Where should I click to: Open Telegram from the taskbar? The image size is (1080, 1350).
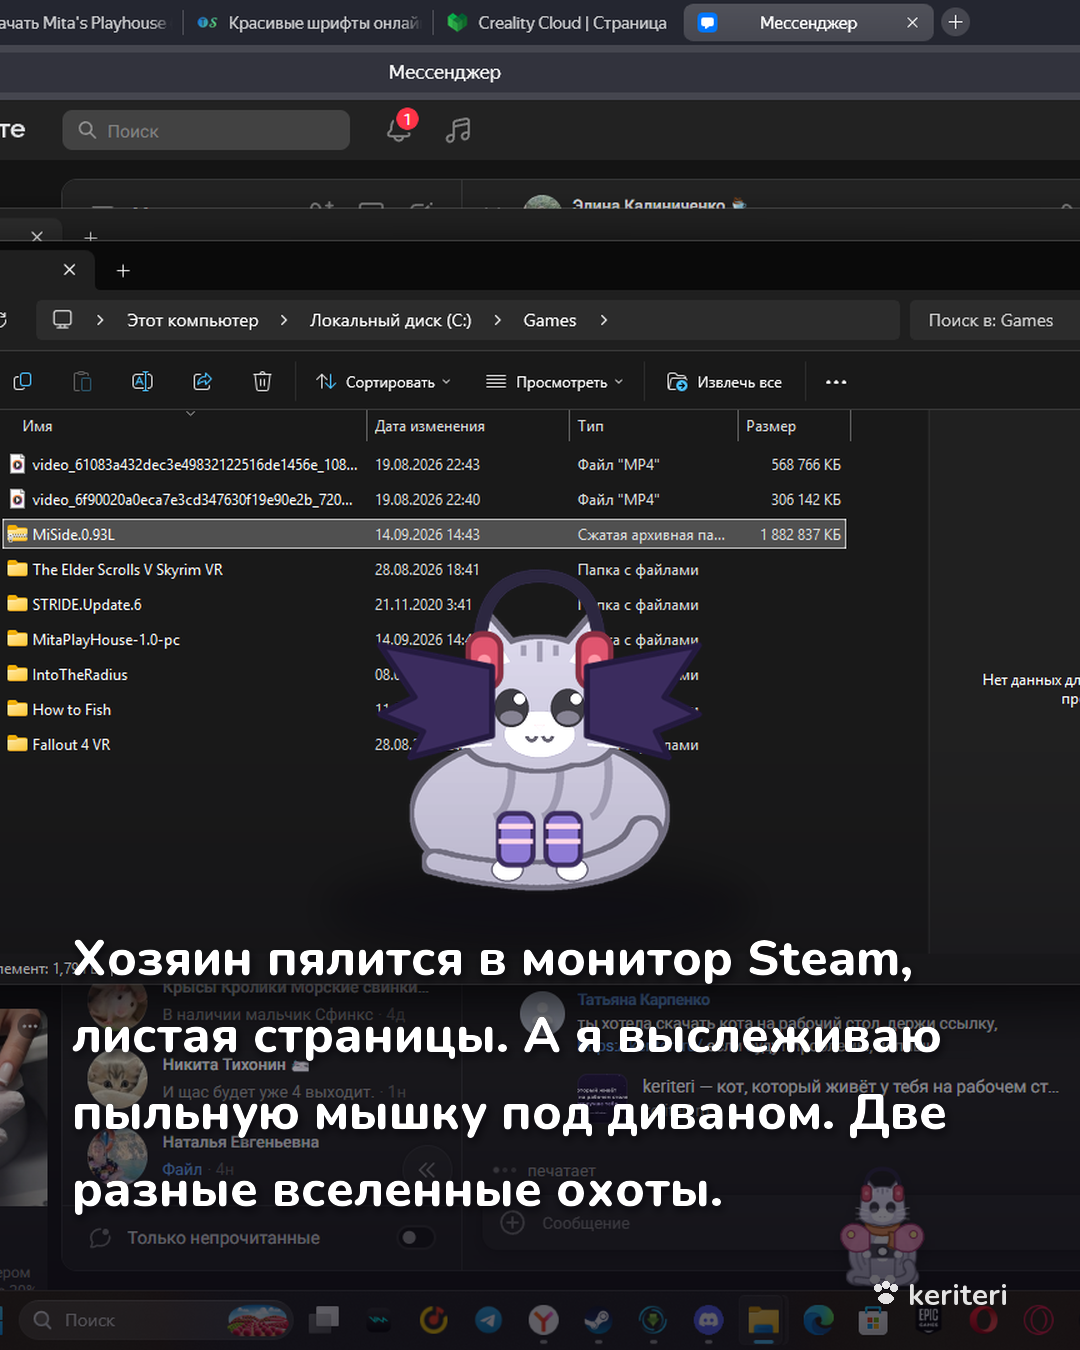pyautogui.click(x=488, y=1321)
